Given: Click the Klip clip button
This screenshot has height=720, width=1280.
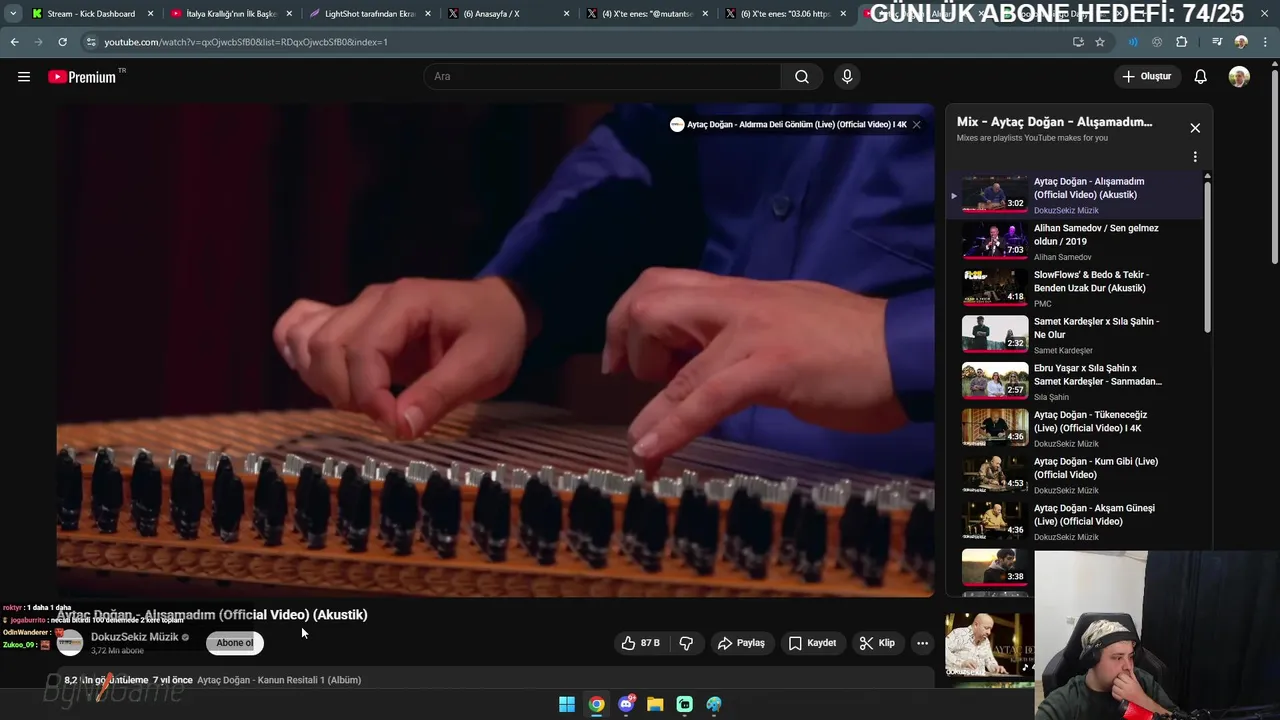Looking at the screenshot, I should coord(877,643).
